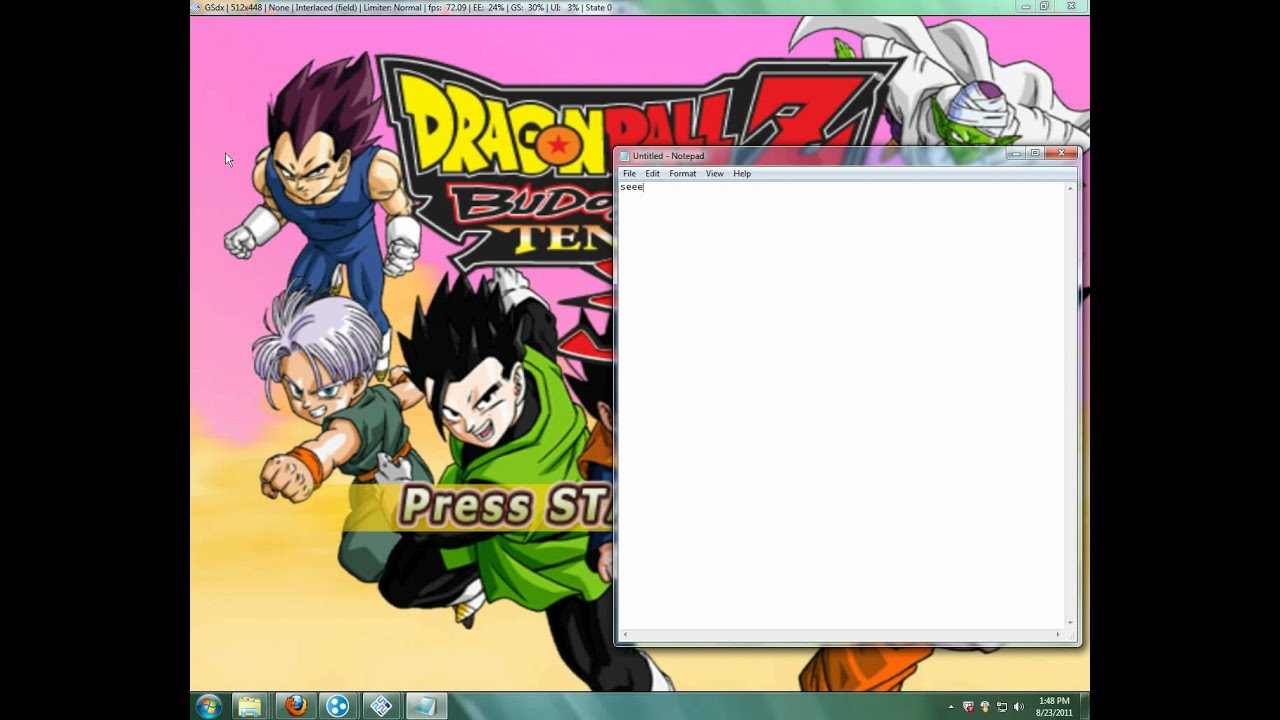Click the Notepad title bar icon
1280x720 pixels.
click(625, 156)
